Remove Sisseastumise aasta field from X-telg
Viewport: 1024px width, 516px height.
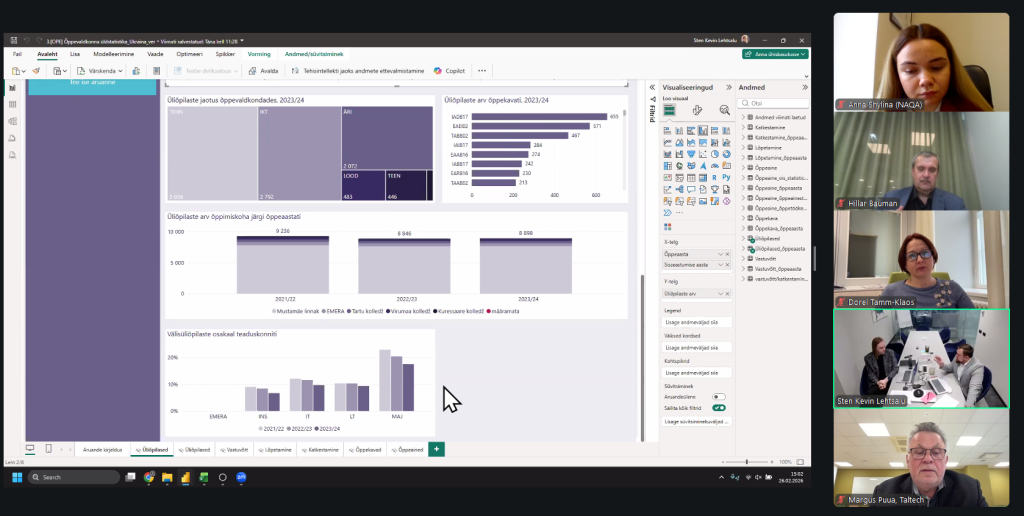point(727,265)
